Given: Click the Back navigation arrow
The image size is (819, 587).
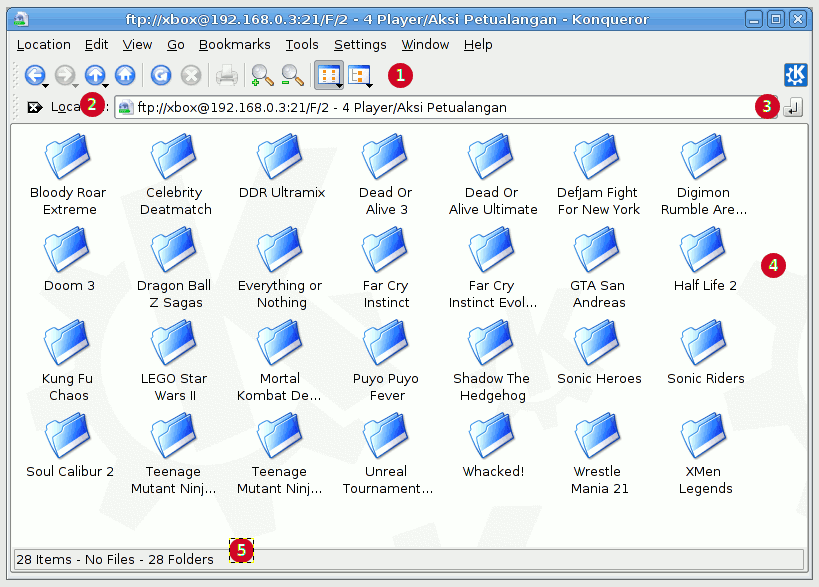Looking at the screenshot, I should (x=34, y=75).
